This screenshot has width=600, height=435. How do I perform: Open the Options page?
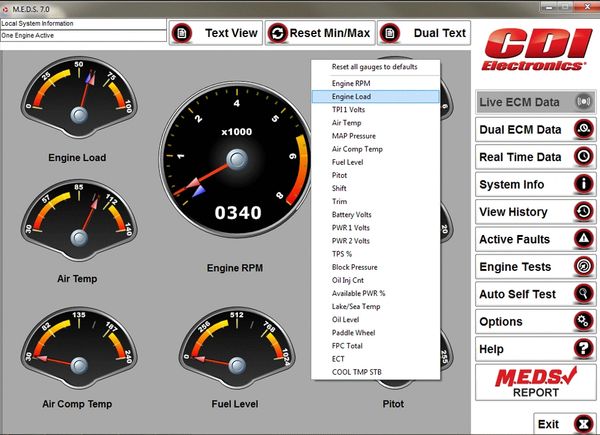(x=536, y=321)
